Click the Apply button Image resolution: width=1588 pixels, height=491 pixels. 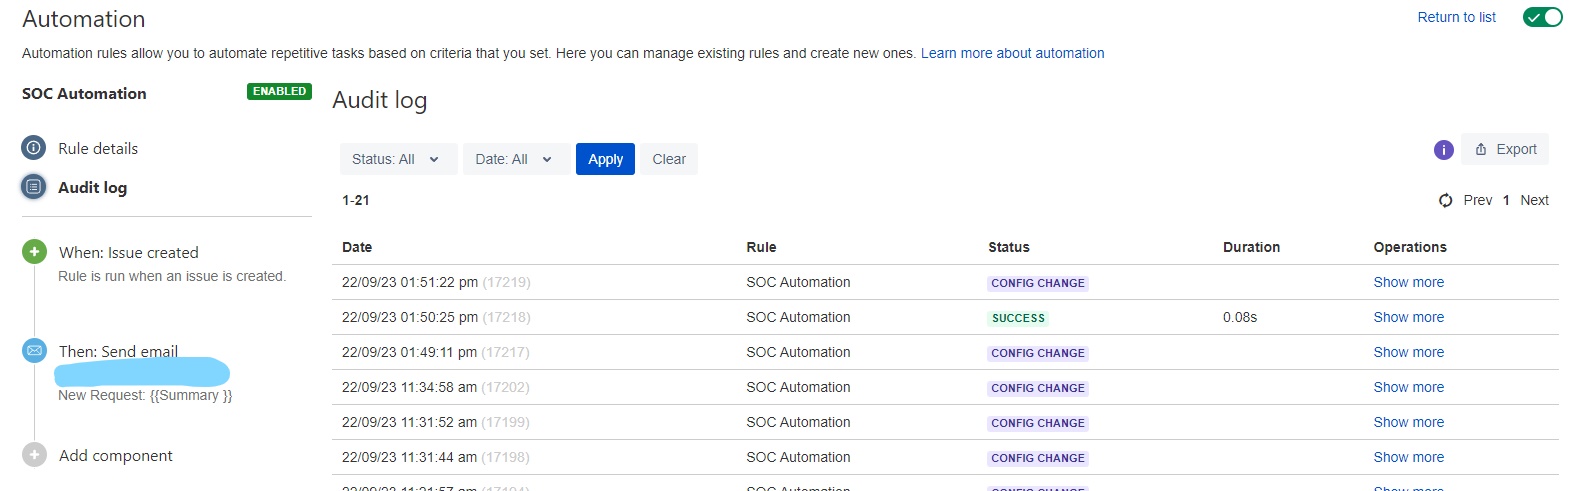coord(605,159)
